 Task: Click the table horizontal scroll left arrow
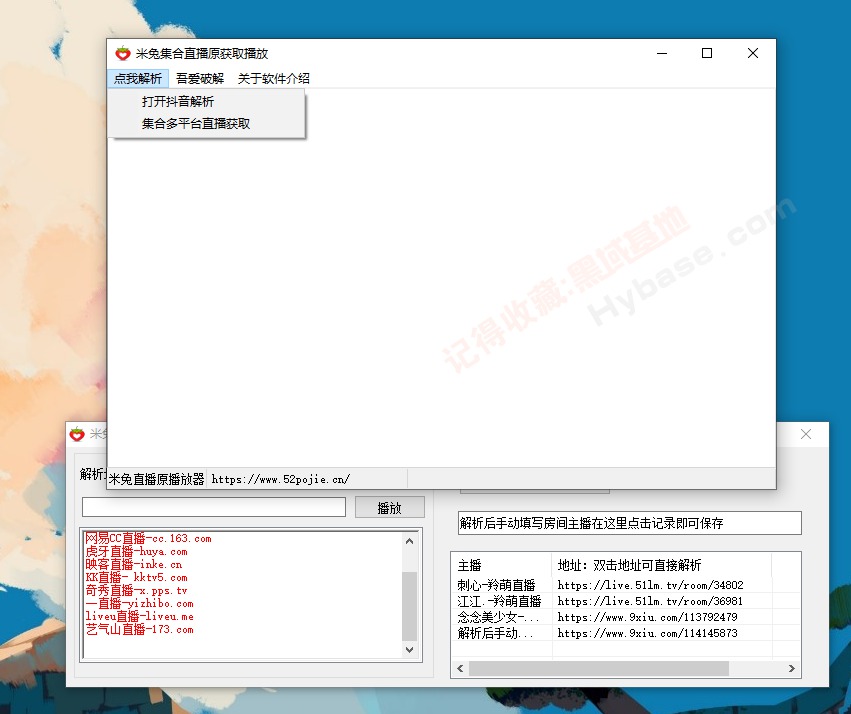(x=460, y=668)
